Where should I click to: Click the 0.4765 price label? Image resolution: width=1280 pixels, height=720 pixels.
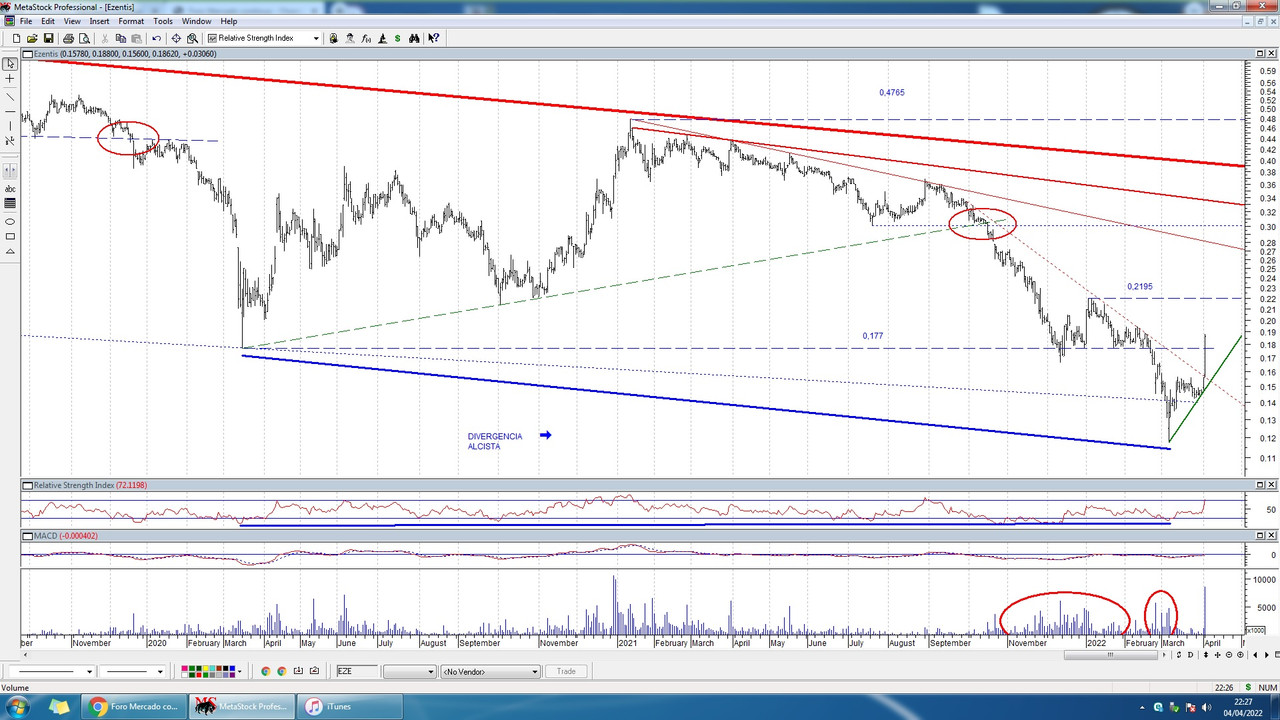click(892, 92)
